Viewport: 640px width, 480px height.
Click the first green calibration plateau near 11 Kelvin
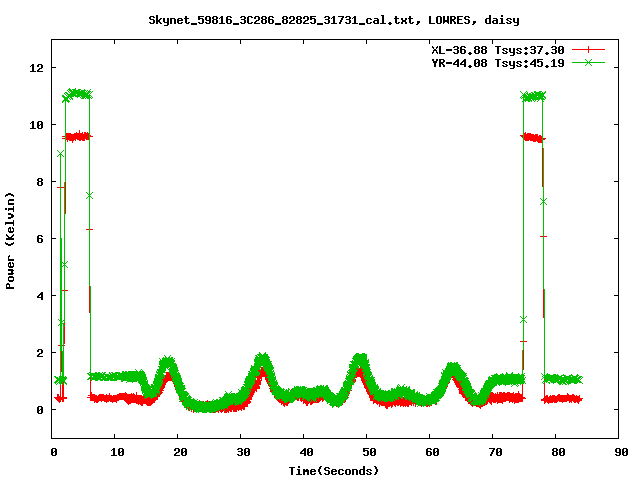click(x=78, y=94)
